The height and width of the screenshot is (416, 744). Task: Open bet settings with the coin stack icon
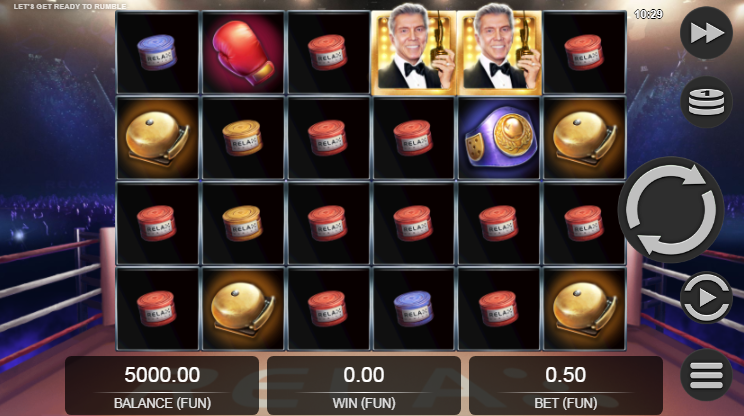tap(707, 102)
